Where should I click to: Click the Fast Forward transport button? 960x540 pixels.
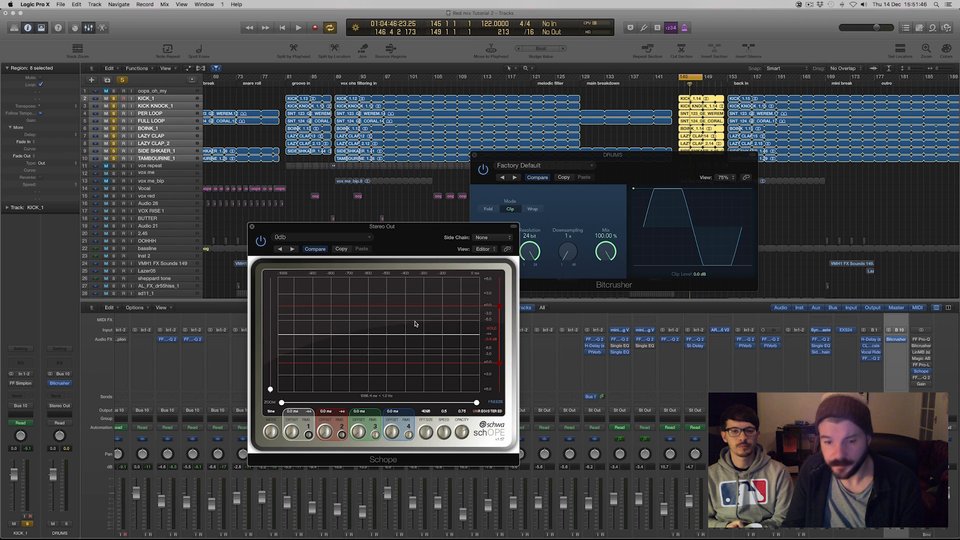(266, 28)
